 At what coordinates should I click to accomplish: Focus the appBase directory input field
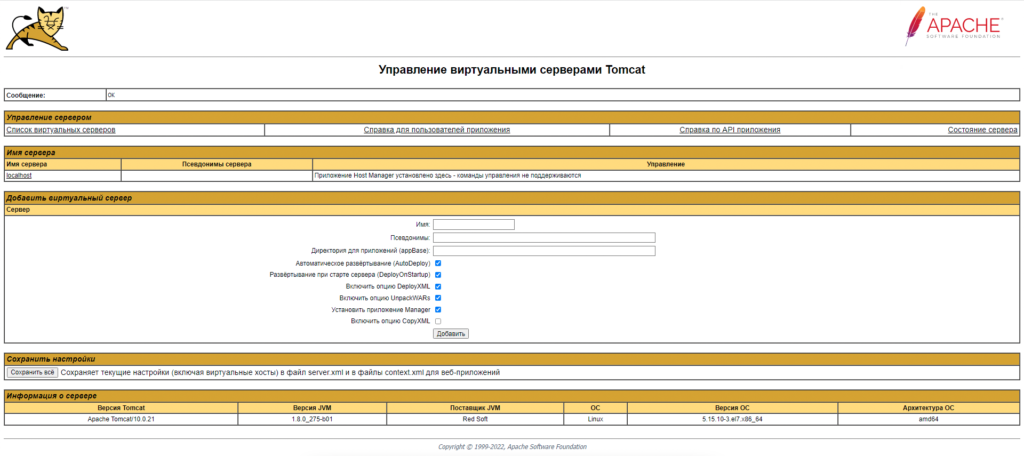544,251
